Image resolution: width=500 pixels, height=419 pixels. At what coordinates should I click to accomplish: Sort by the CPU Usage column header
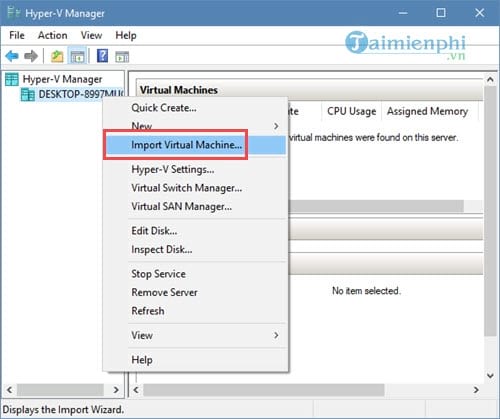pyautogui.click(x=352, y=111)
